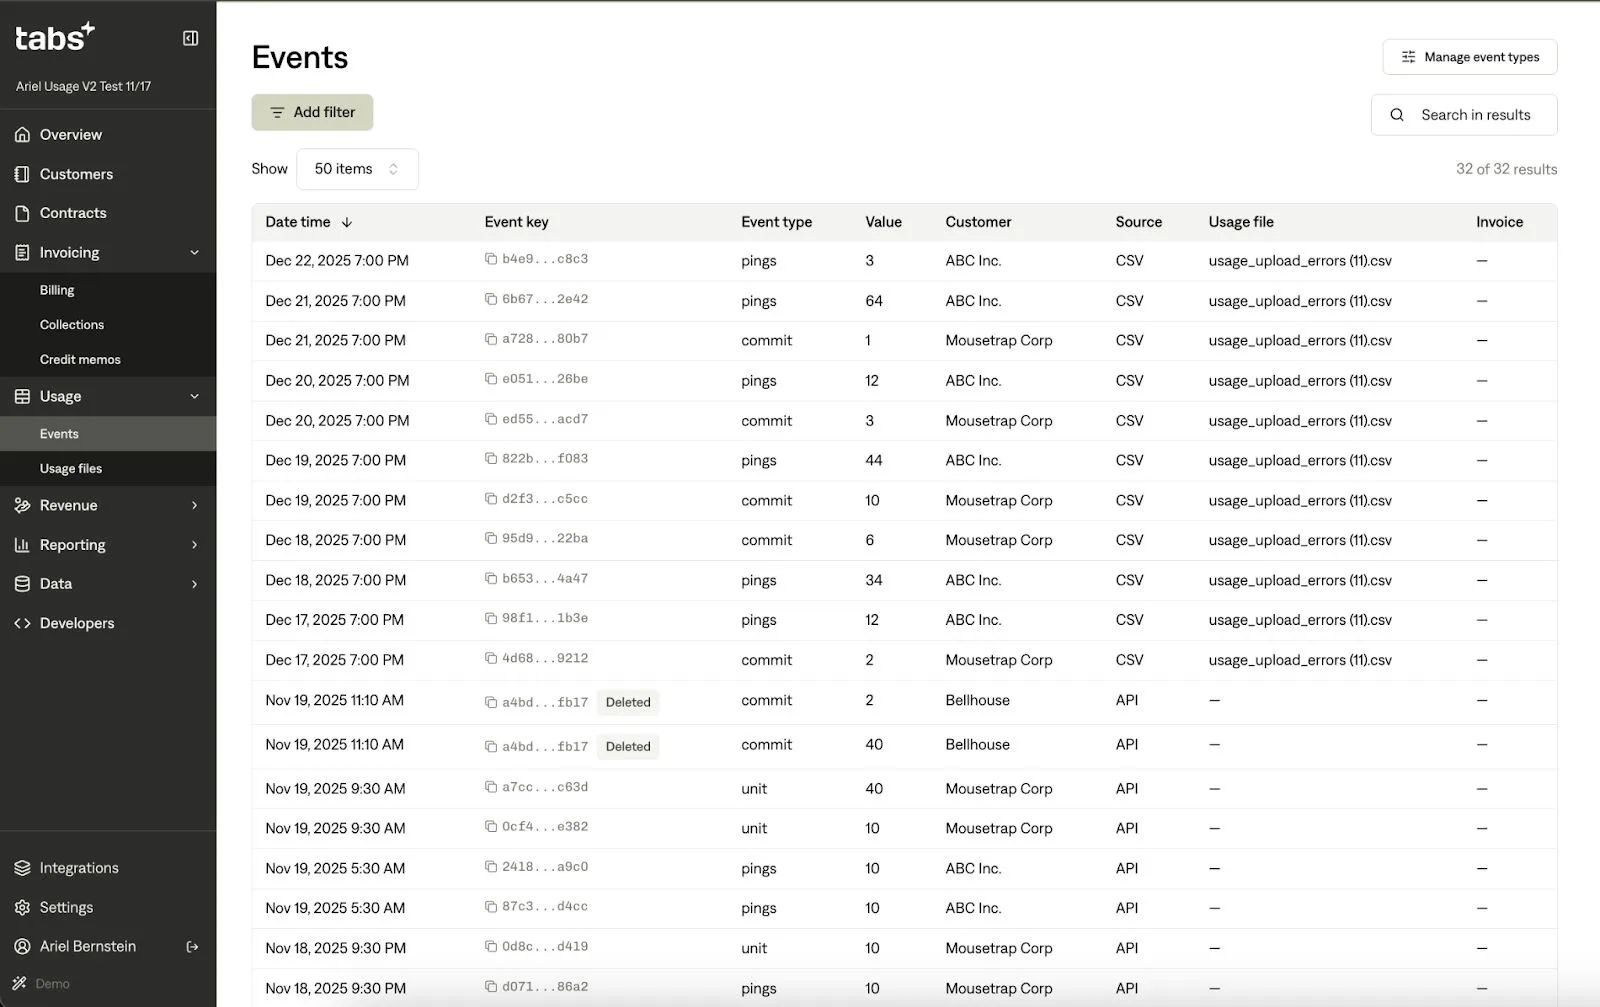
Task: Copy event key 6b67...2e42
Action: point(491,299)
